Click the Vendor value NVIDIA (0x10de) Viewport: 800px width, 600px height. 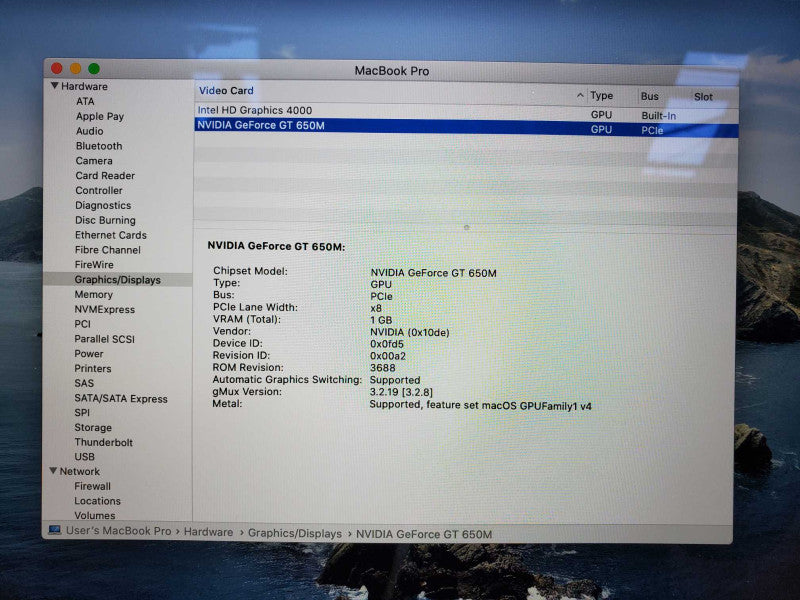tap(410, 332)
